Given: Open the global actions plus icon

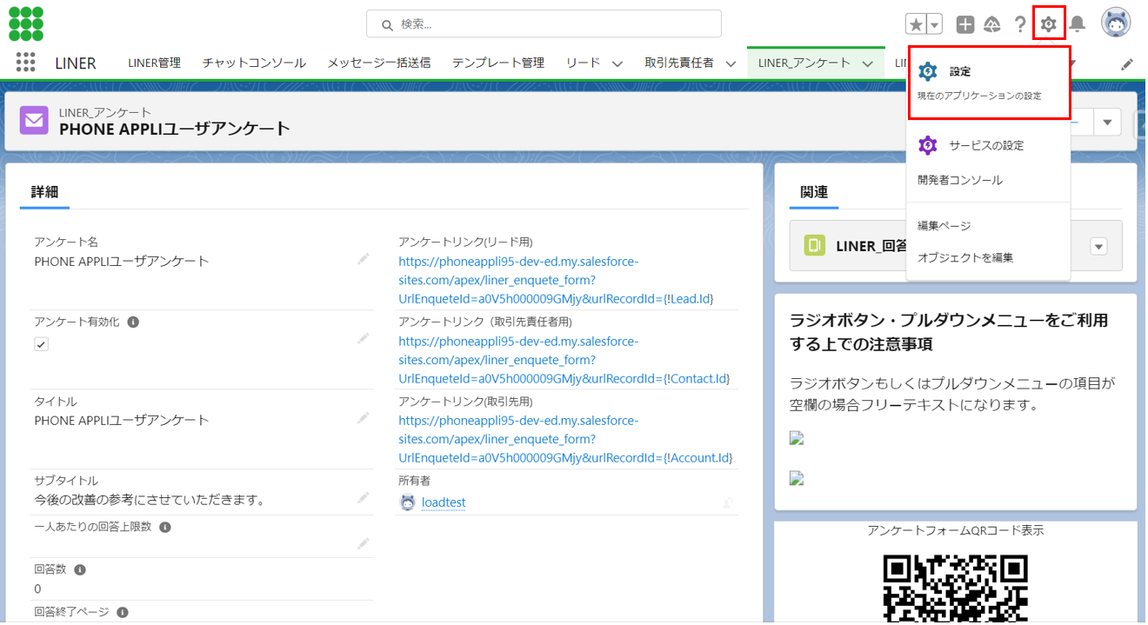Looking at the screenshot, I should point(965,24).
